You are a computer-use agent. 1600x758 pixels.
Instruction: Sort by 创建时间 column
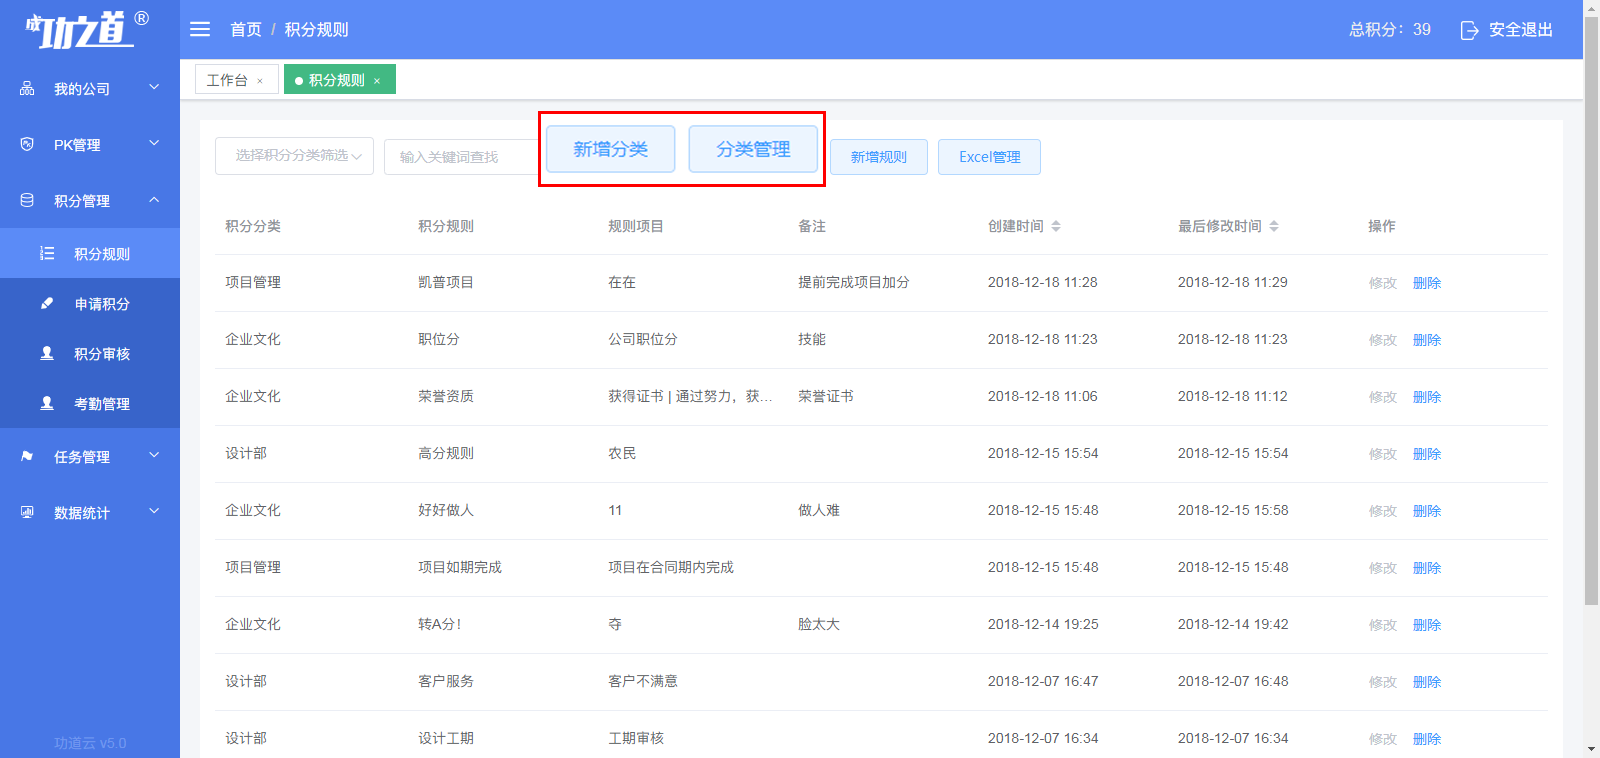coord(1056,226)
